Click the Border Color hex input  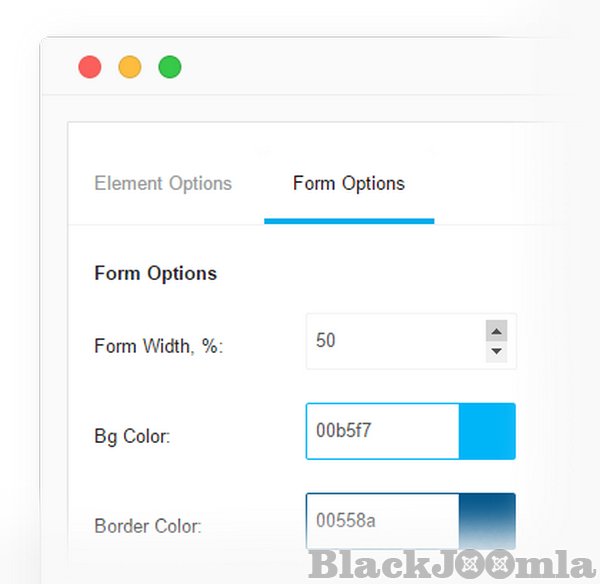point(382,520)
